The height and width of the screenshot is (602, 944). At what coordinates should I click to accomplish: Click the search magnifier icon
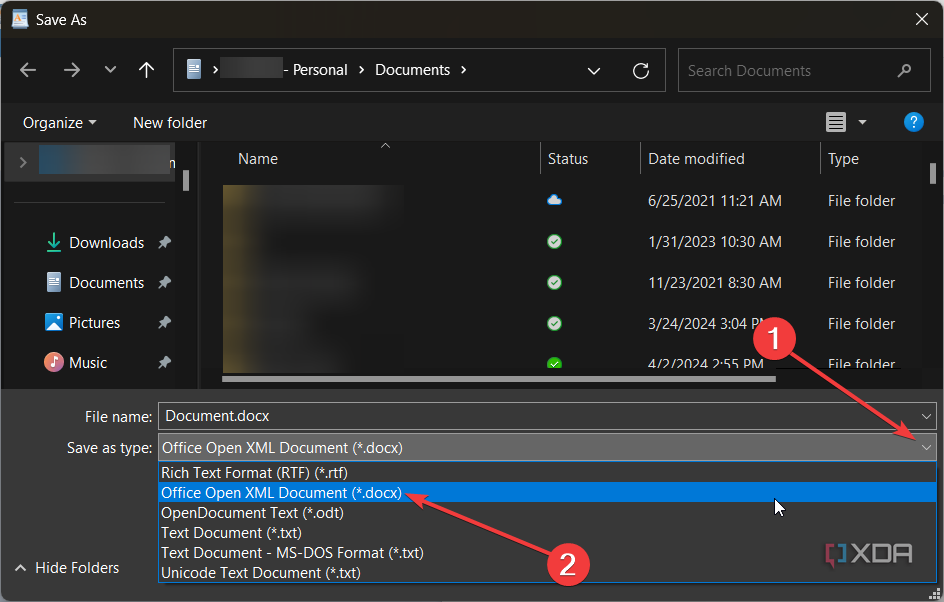pyautogui.click(x=904, y=70)
